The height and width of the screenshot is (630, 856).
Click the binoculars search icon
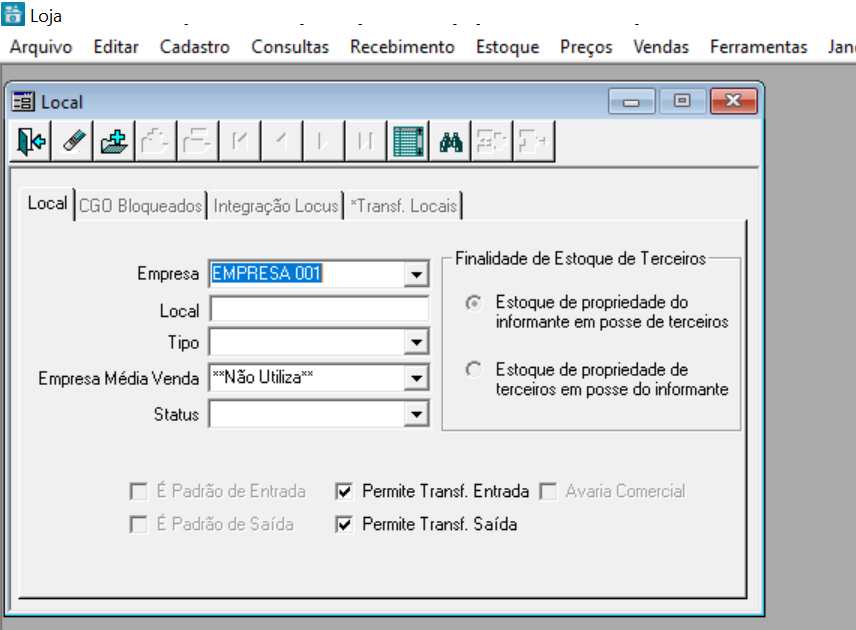450,141
